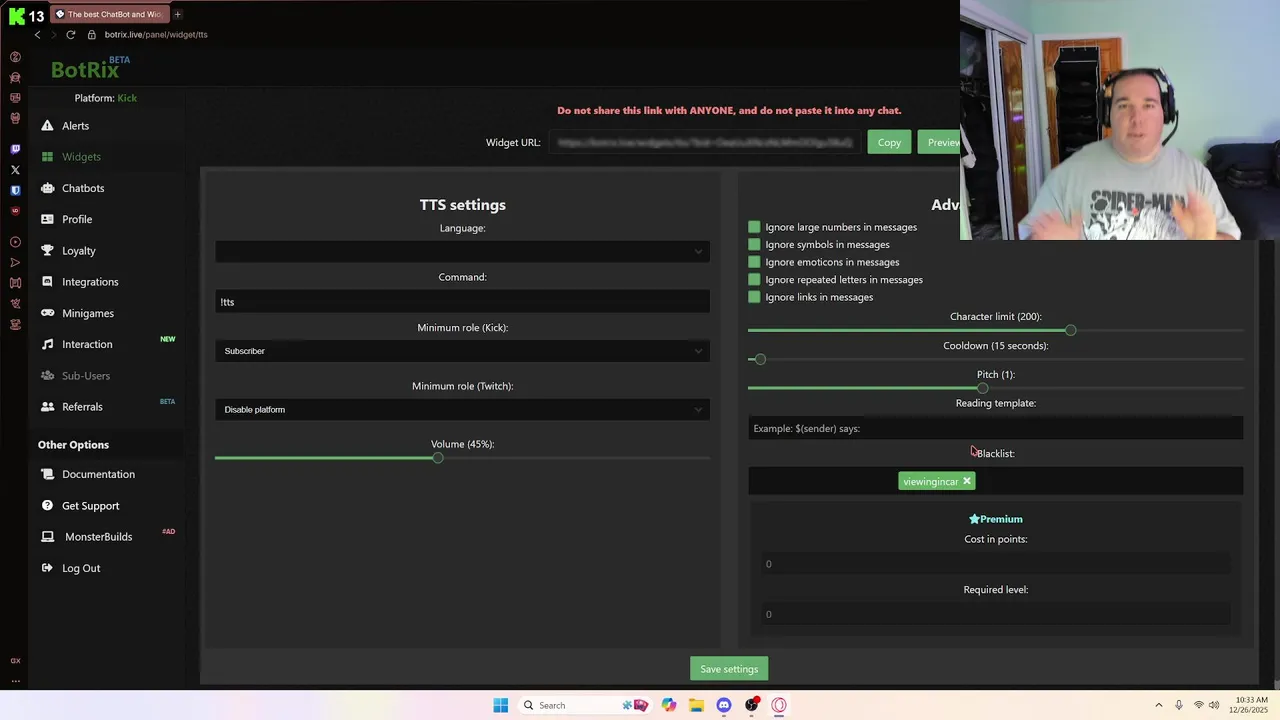This screenshot has width=1280, height=720.
Task: Click the Profile ID card icon
Action: tap(47, 219)
